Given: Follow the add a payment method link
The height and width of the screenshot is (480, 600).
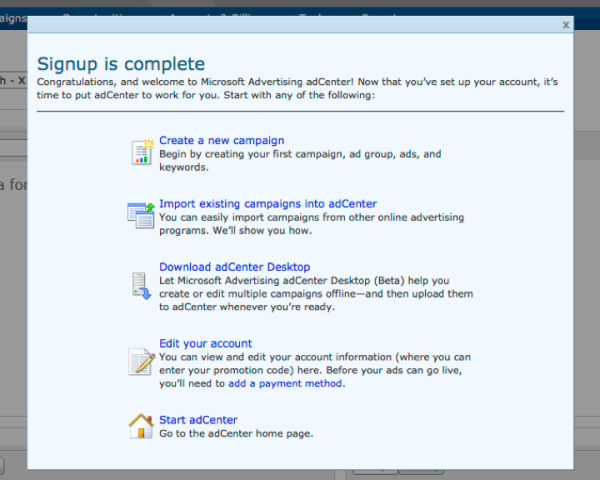Looking at the screenshot, I should coord(285,383).
